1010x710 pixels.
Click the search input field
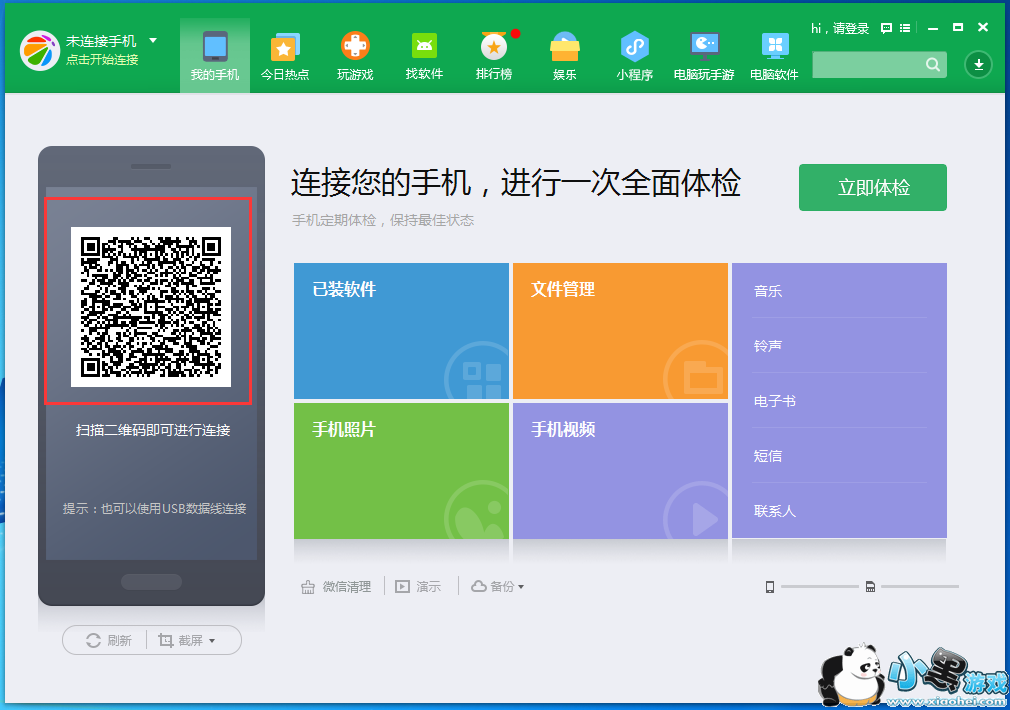(x=868, y=65)
